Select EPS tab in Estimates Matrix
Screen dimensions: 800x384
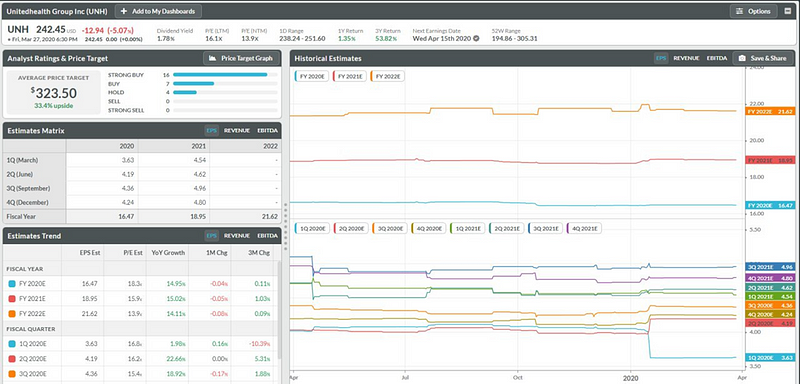coord(212,131)
